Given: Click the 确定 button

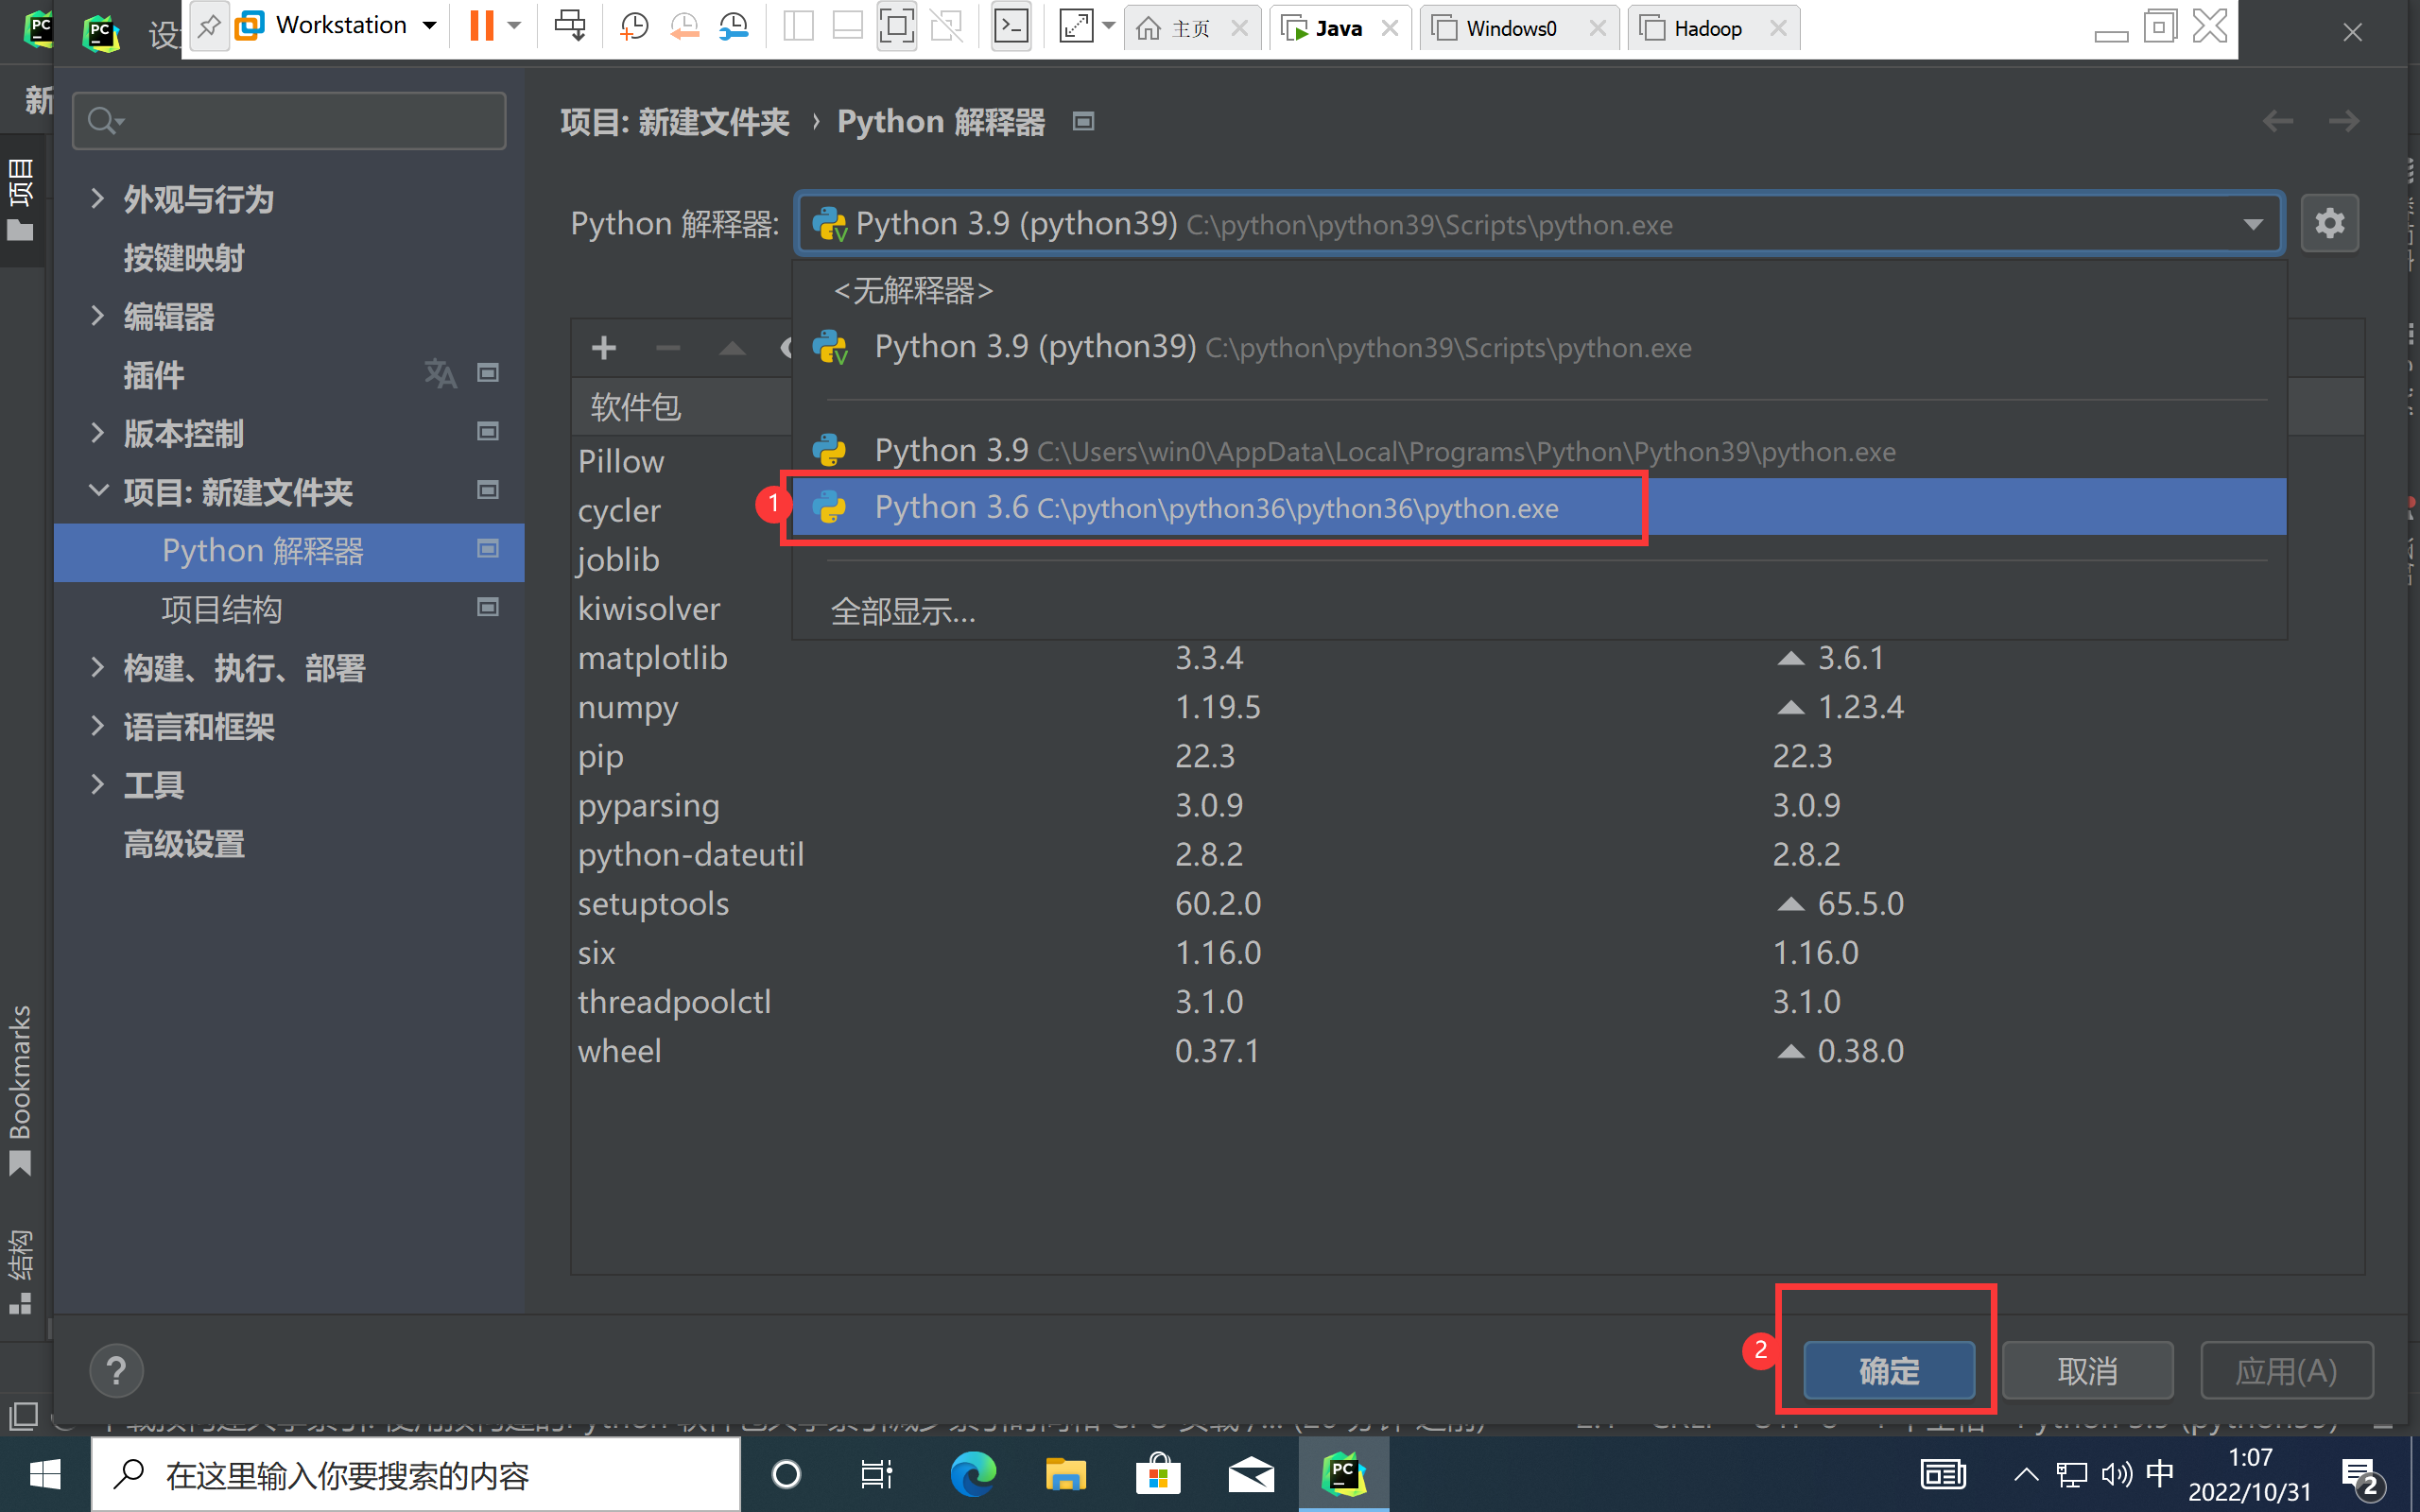Looking at the screenshot, I should pyautogui.click(x=1888, y=1370).
